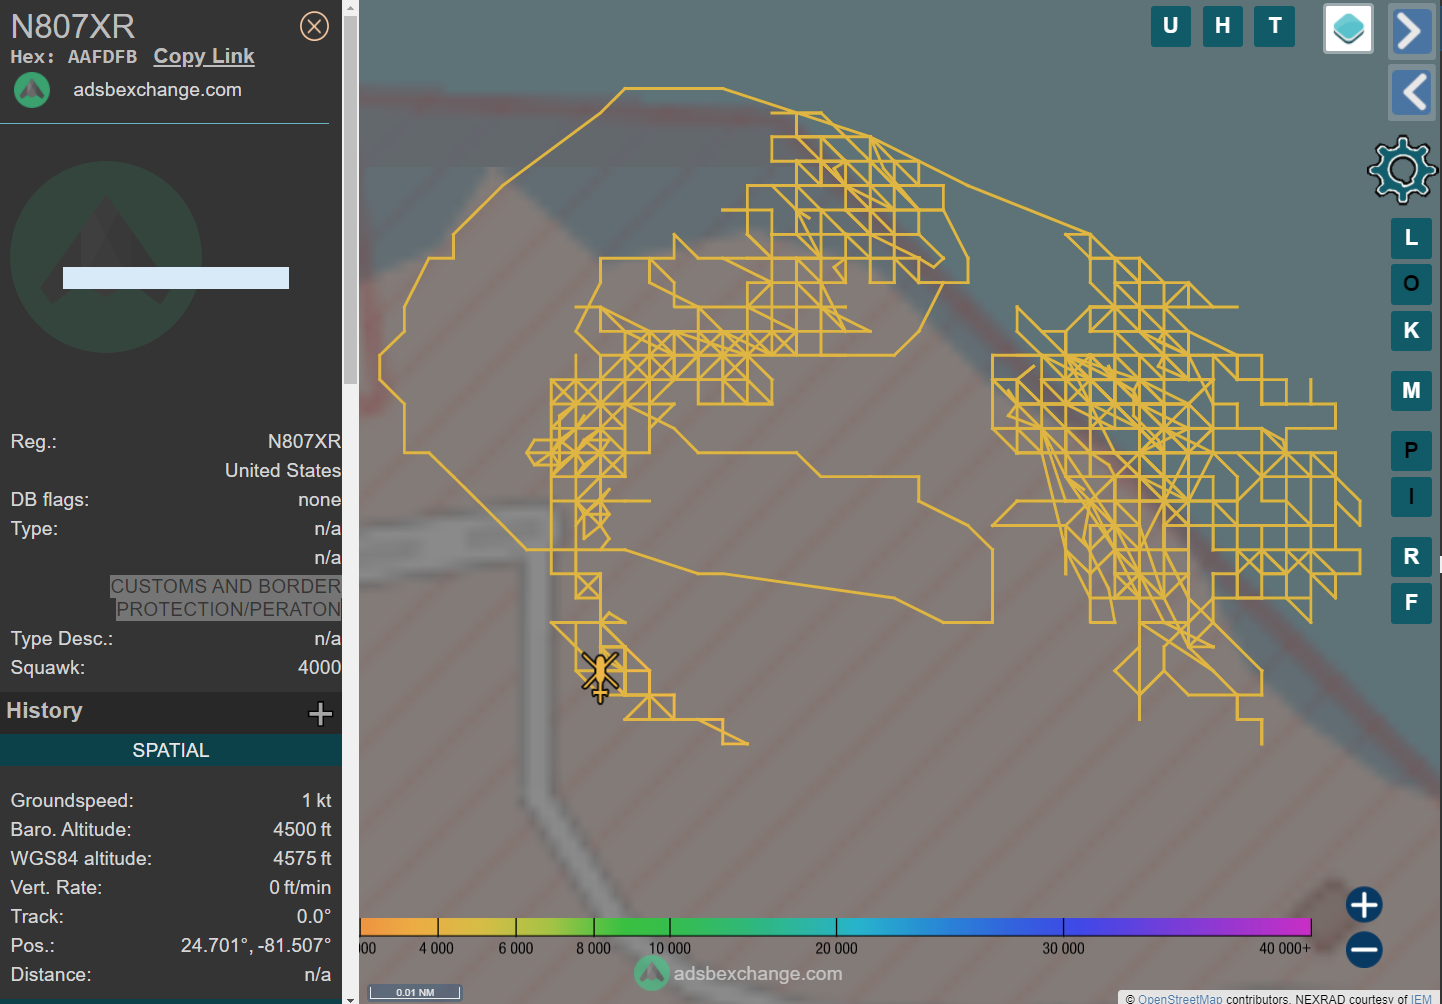Click the Squawk value 4000

319,667
